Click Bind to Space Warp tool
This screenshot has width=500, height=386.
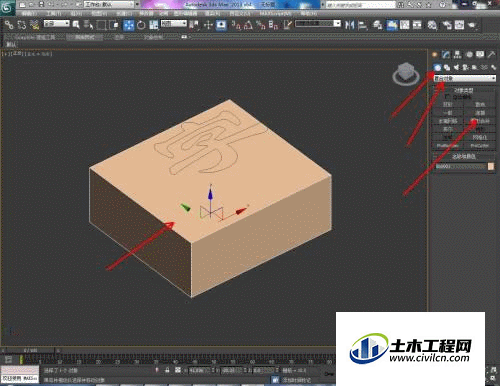coord(34,25)
